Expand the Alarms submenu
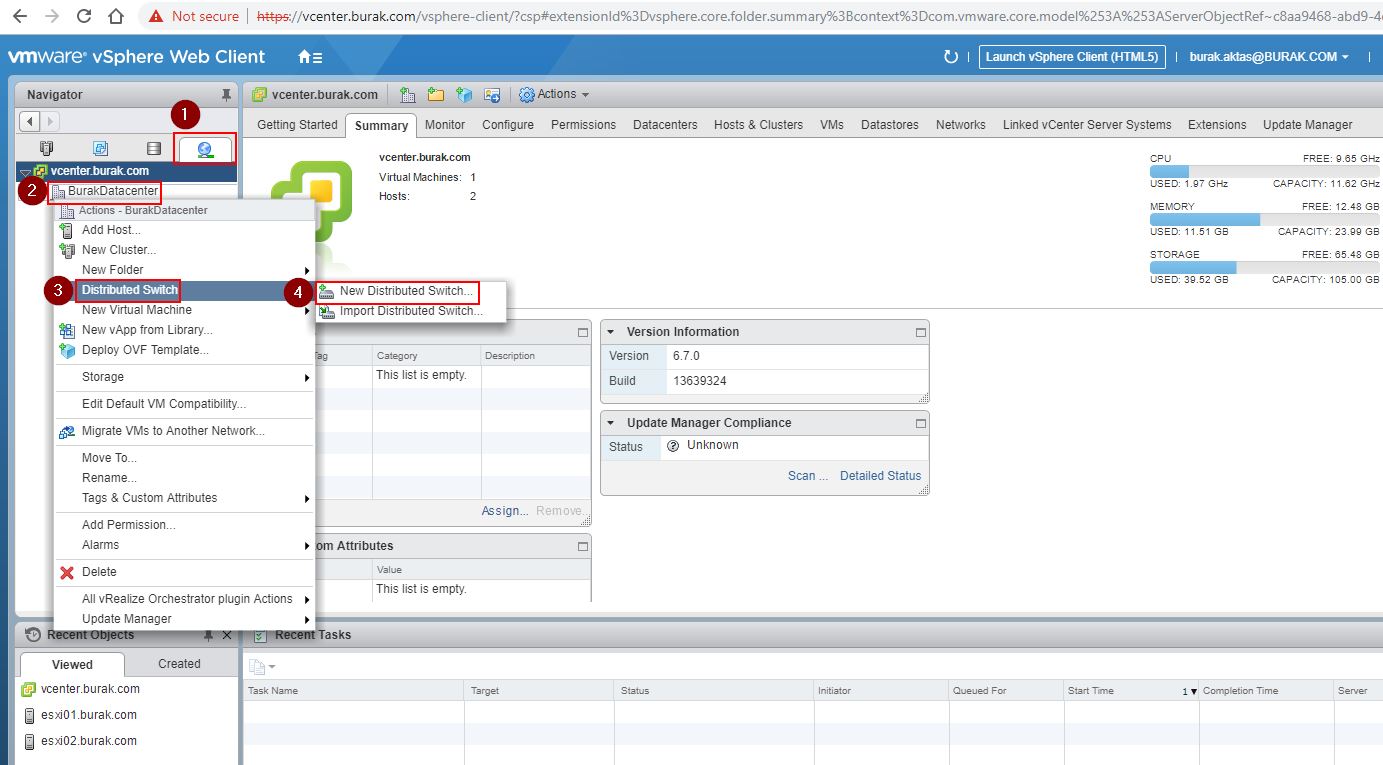 click(x=184, y=545)
